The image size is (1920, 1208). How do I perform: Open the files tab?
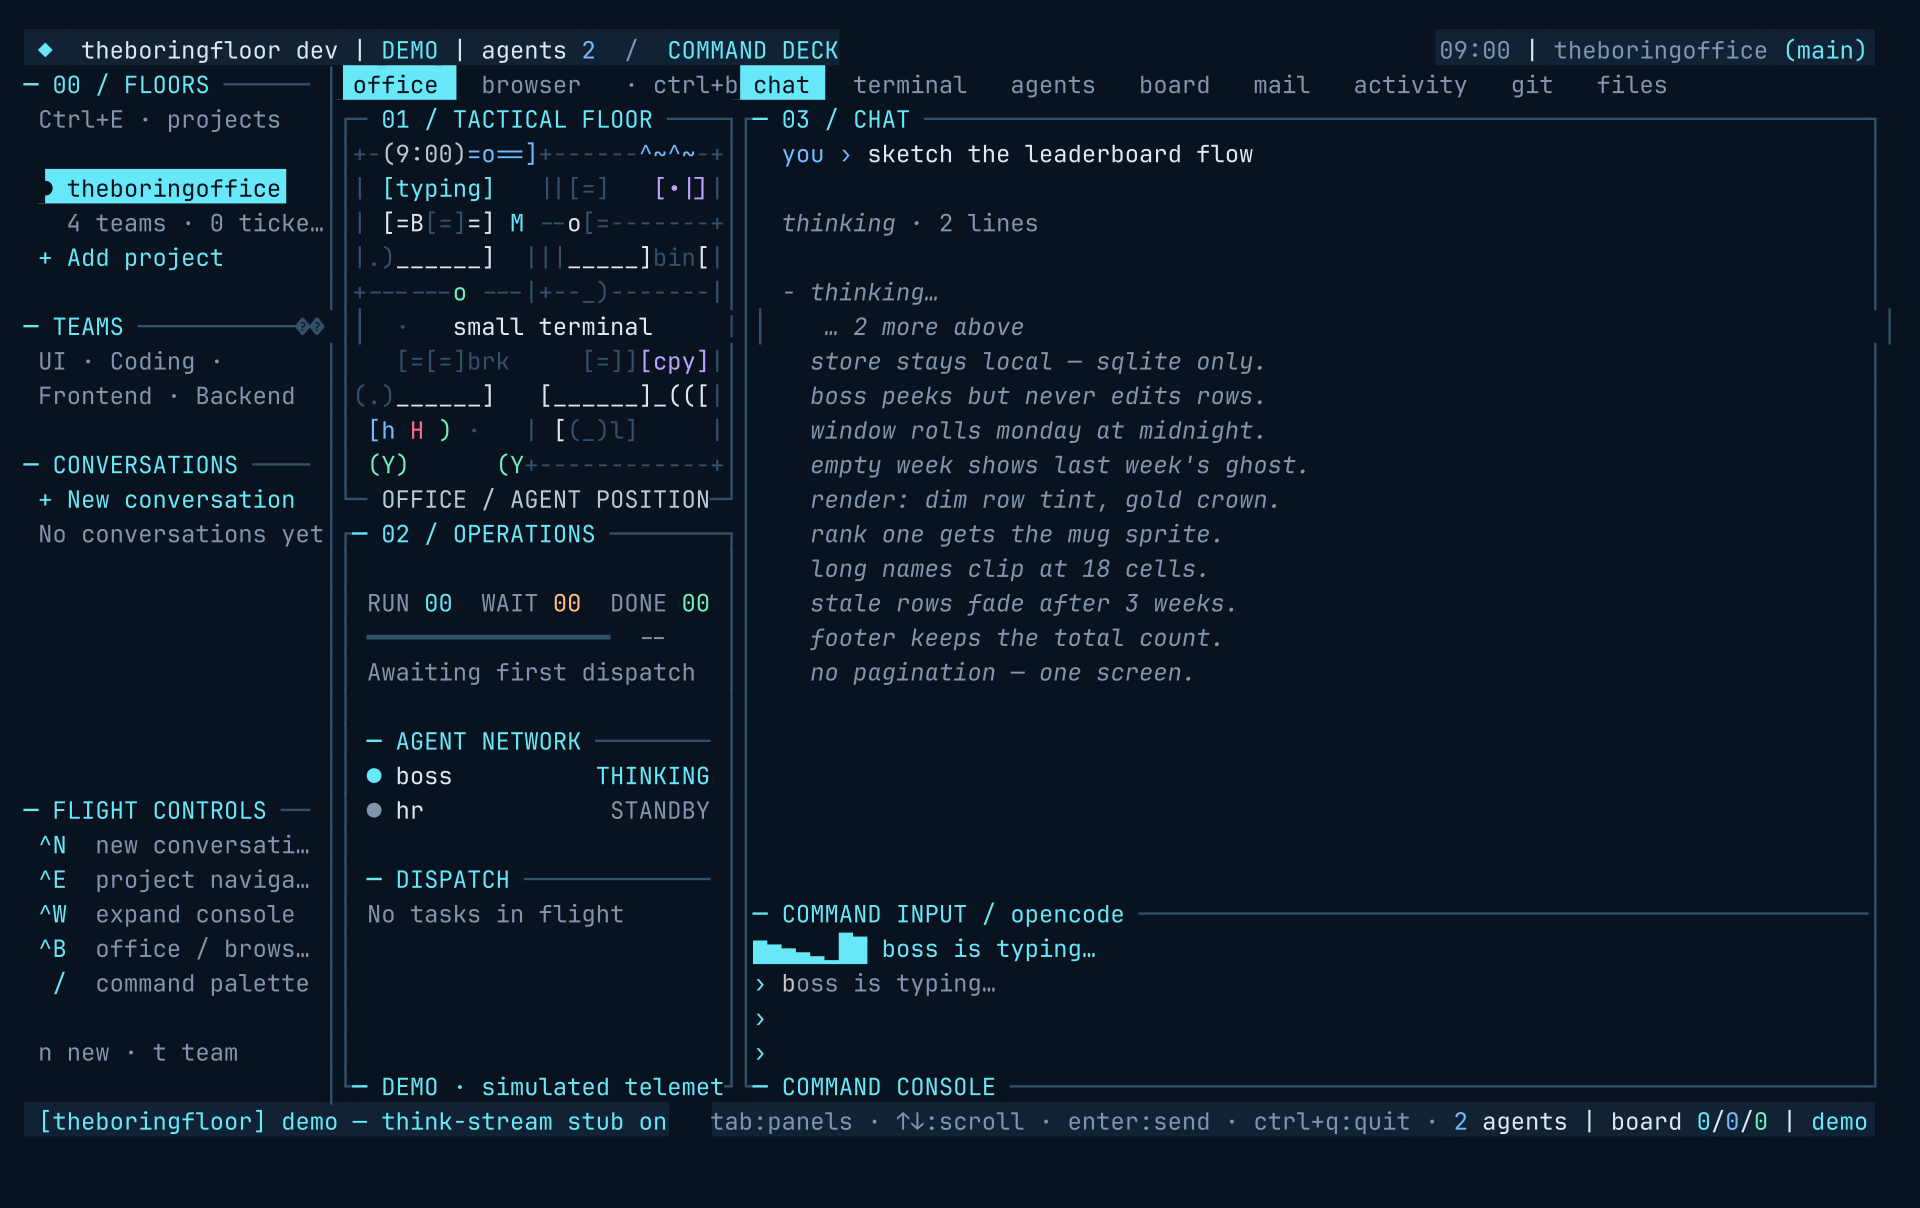(x=1632, y=85)
